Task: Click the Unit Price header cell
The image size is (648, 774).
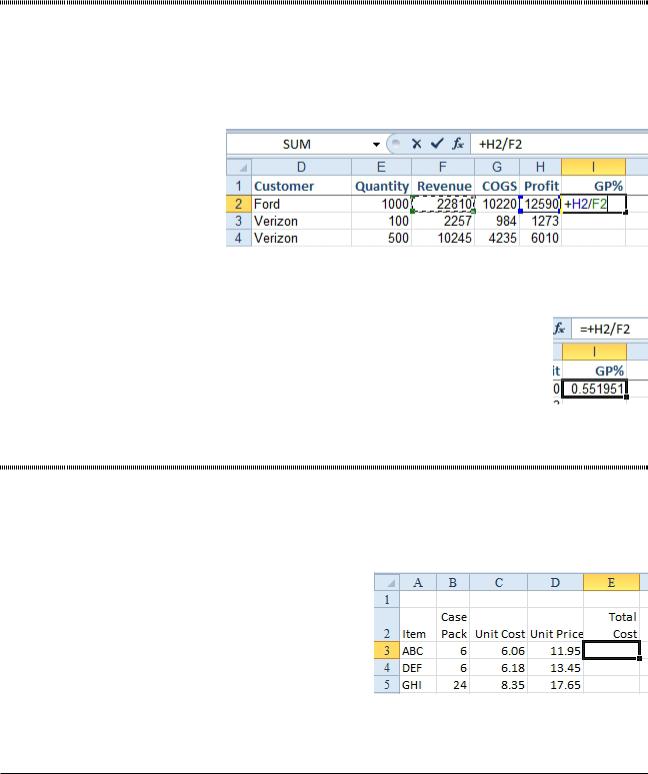Action: 555,625
